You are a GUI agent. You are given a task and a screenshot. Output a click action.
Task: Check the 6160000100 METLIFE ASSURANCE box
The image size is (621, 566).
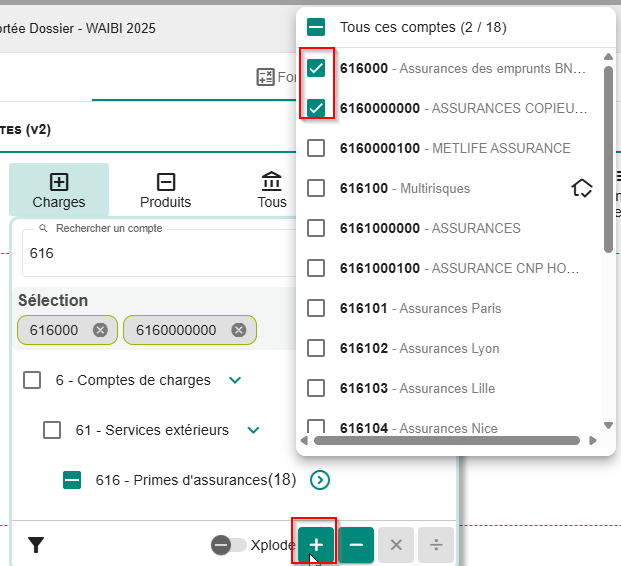point(316,148)
